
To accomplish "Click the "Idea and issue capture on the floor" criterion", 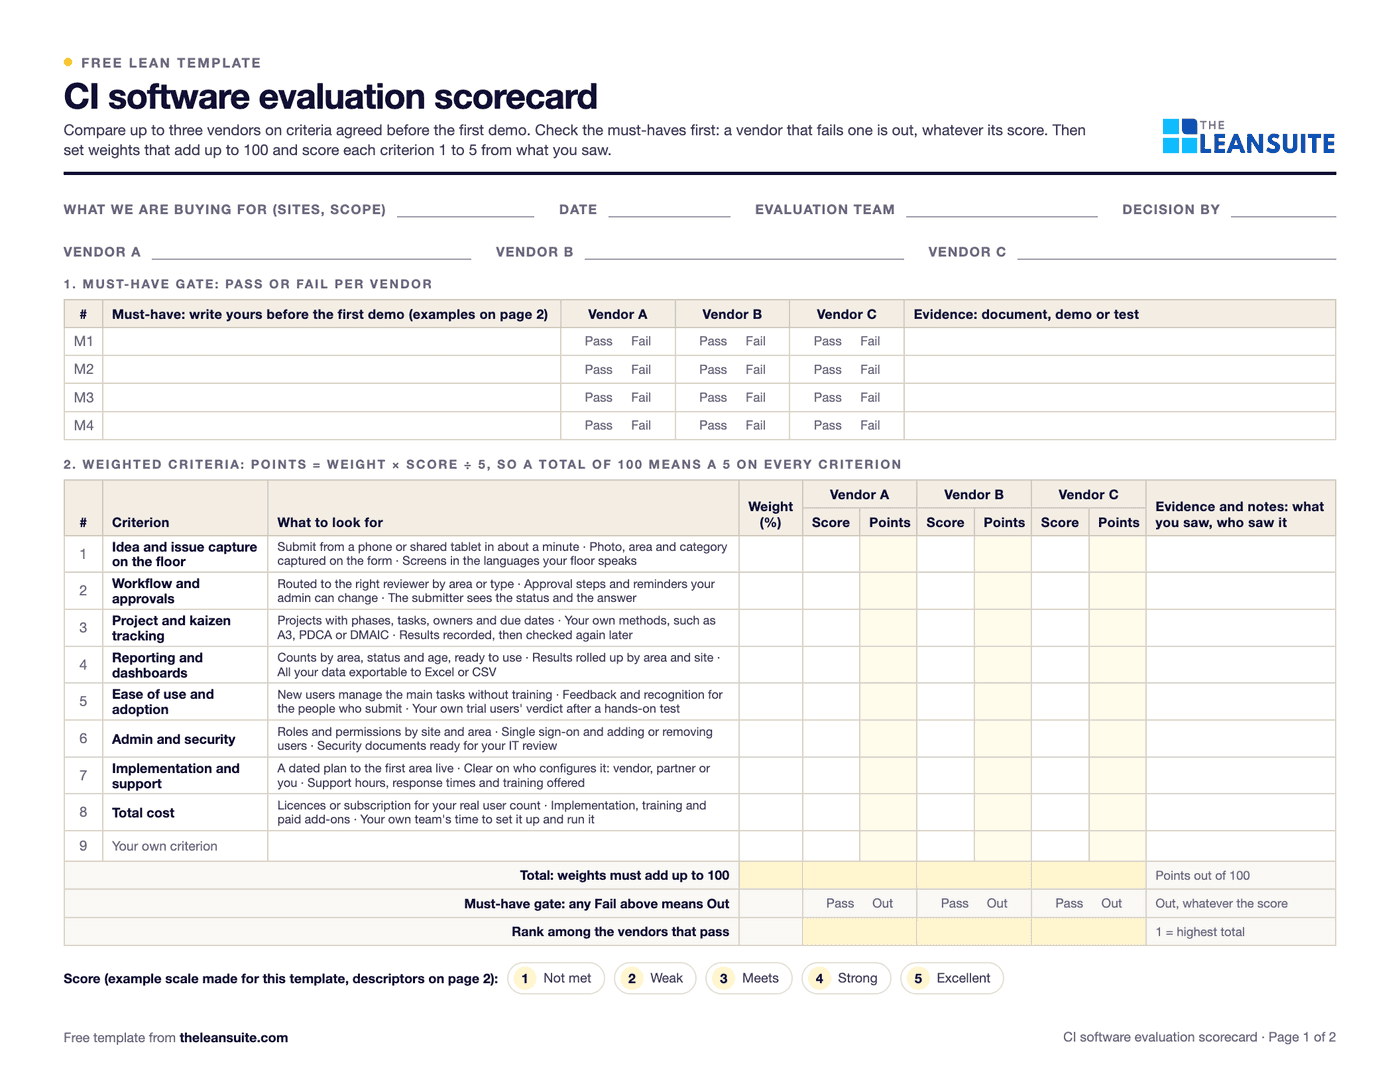I will click(185, 555).
